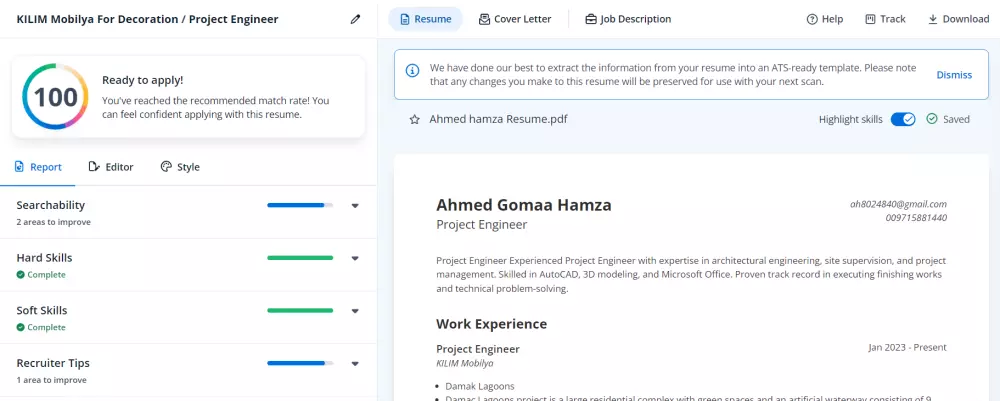The image size is (1000, 401).
Task: Toggle the Highlight skills switch
Action: click(903, 119)
